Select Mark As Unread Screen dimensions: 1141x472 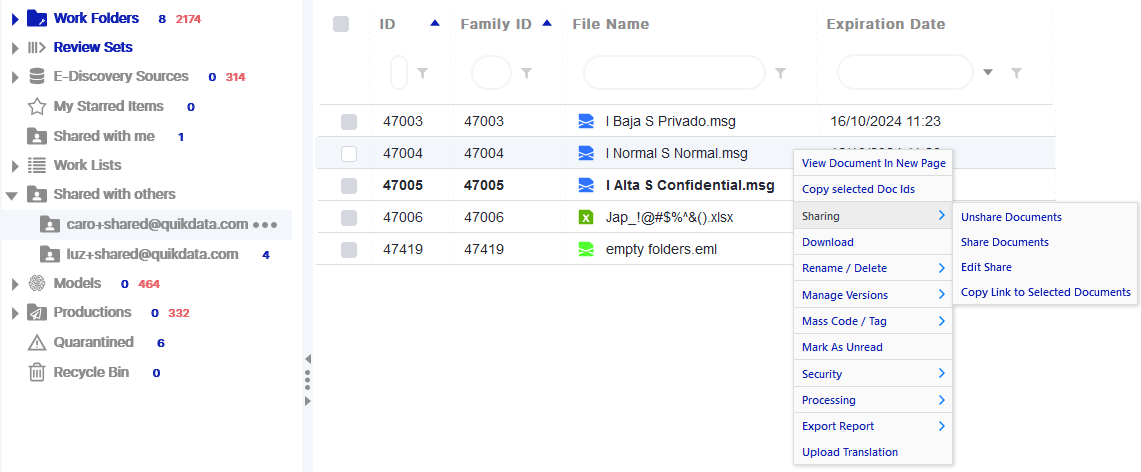click(872, 347)
